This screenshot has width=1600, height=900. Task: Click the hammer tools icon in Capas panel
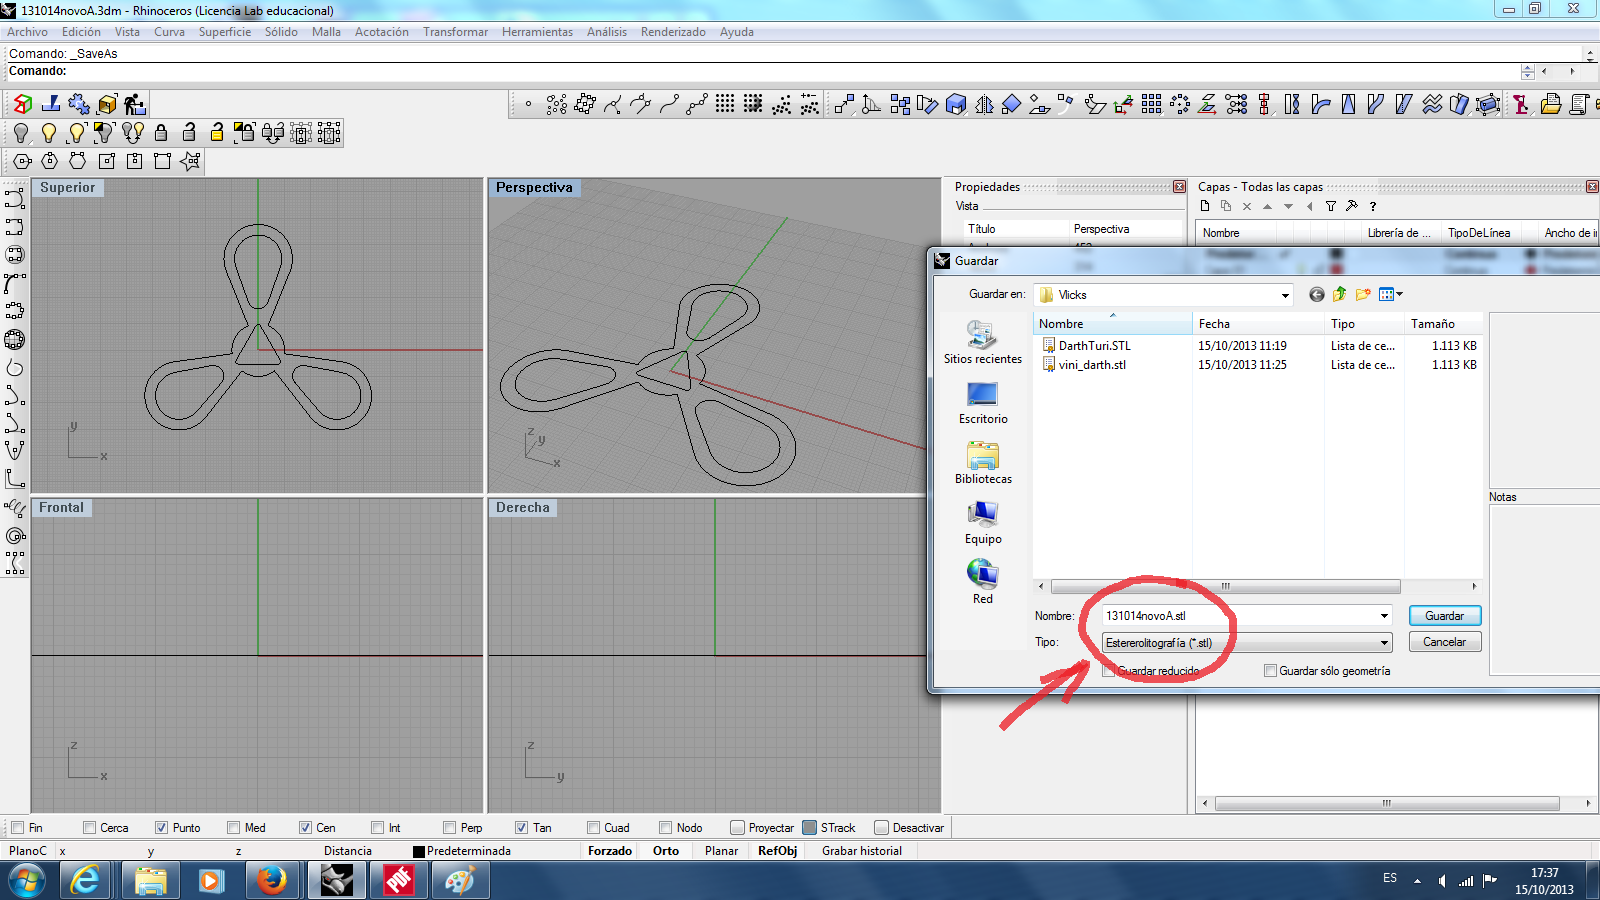[1352, 206]
